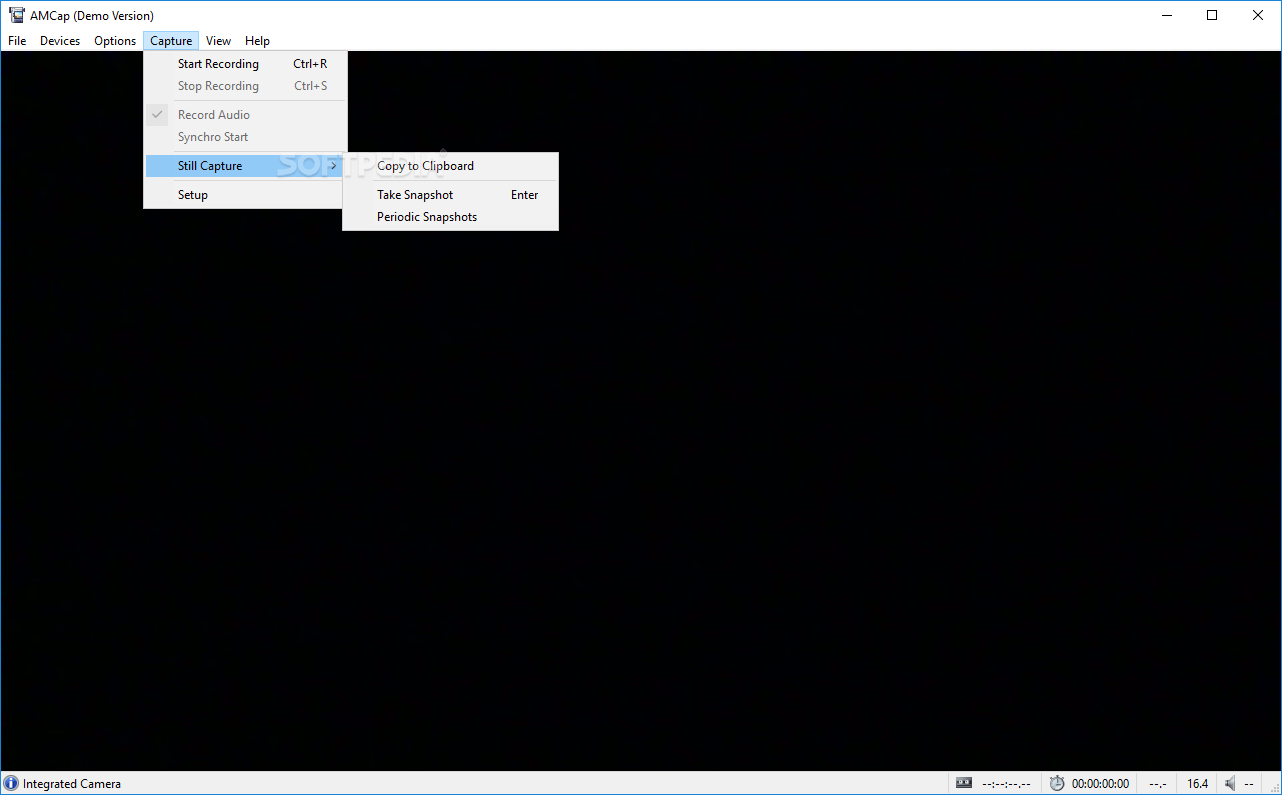Screen dimensions: 1282x795
Task: Click the speaker audio icon in status bar
Action: tap(1230, 783)
